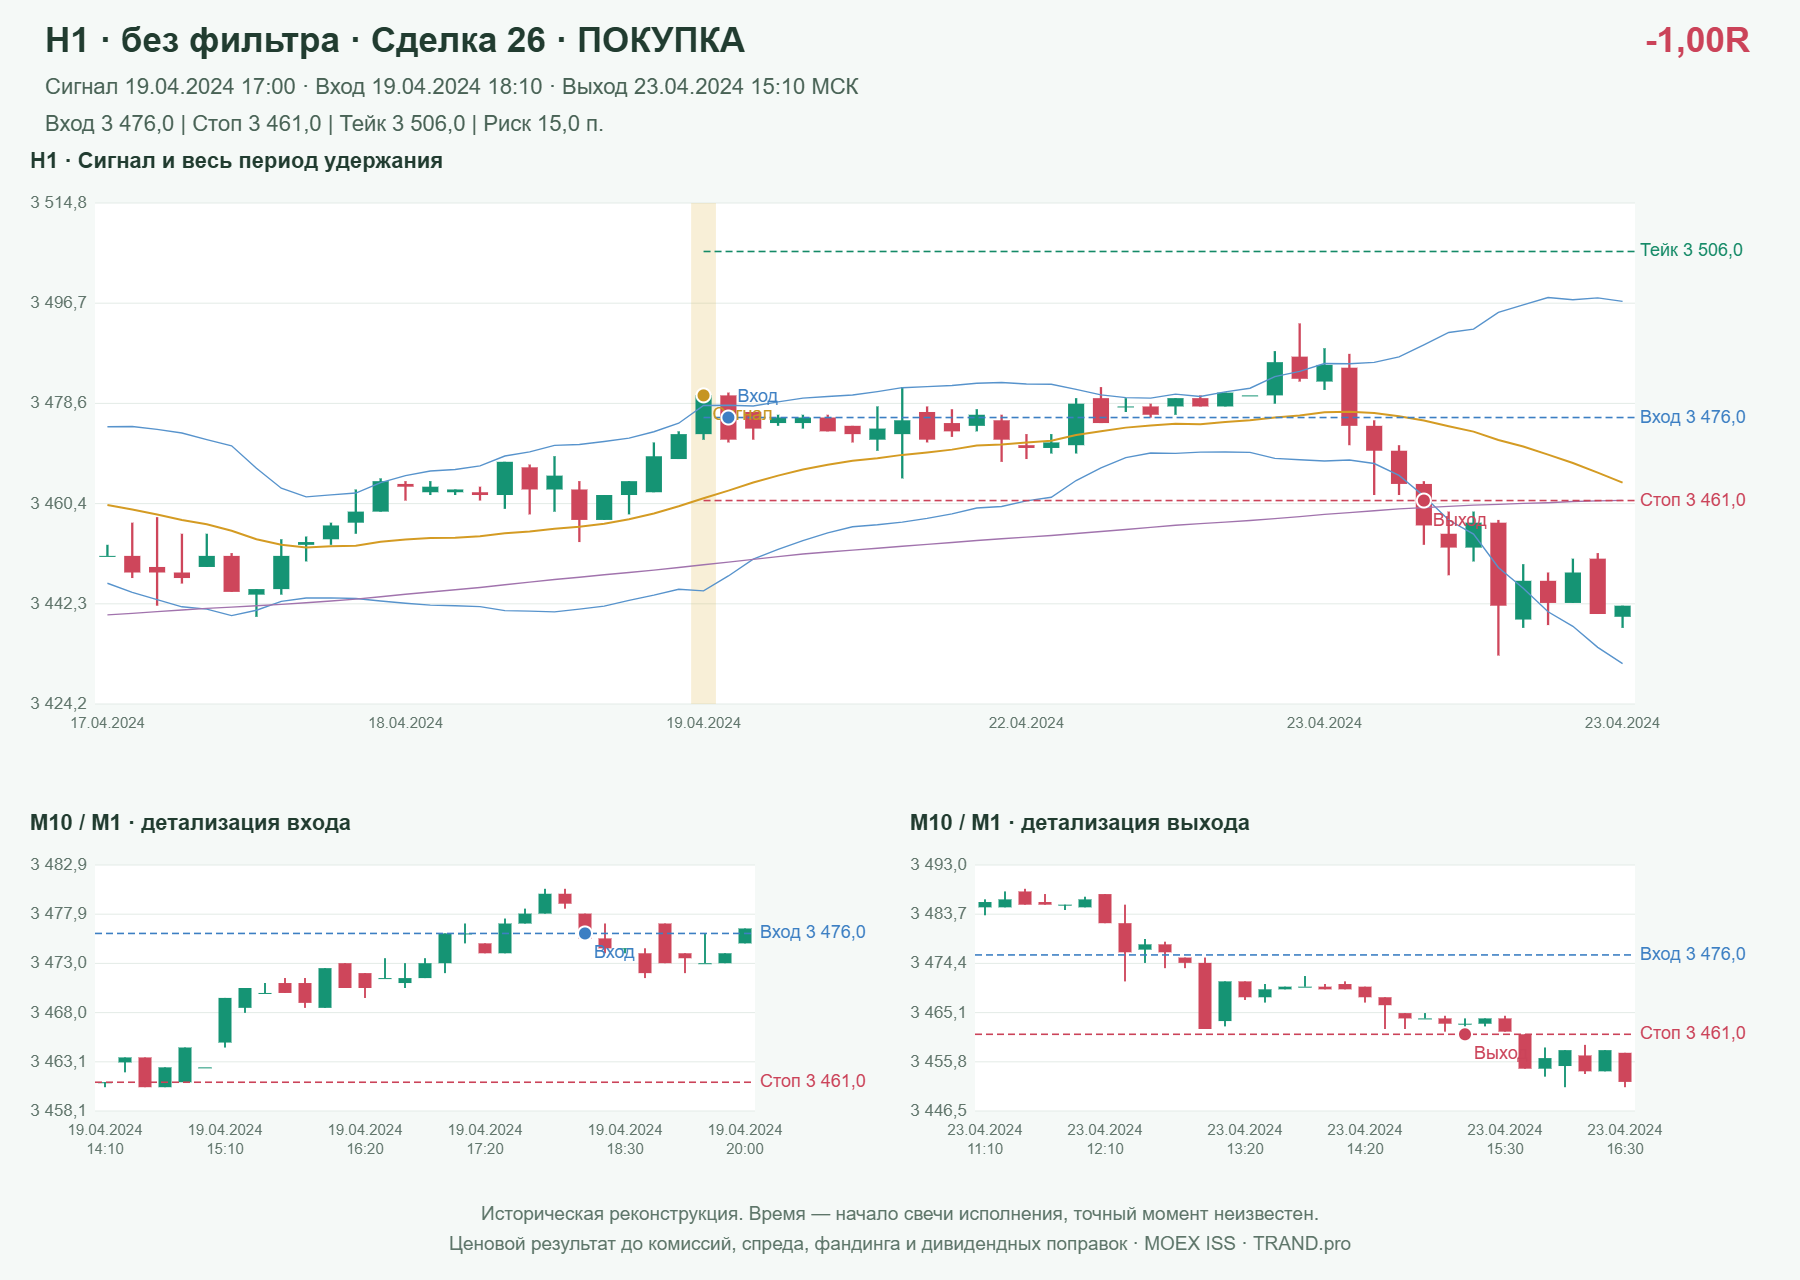Click the 'MOEX ISS · TRAND.pro' footer text
The width and height of the screenshot is (1800, 1280).
tap(1247, 1244)
